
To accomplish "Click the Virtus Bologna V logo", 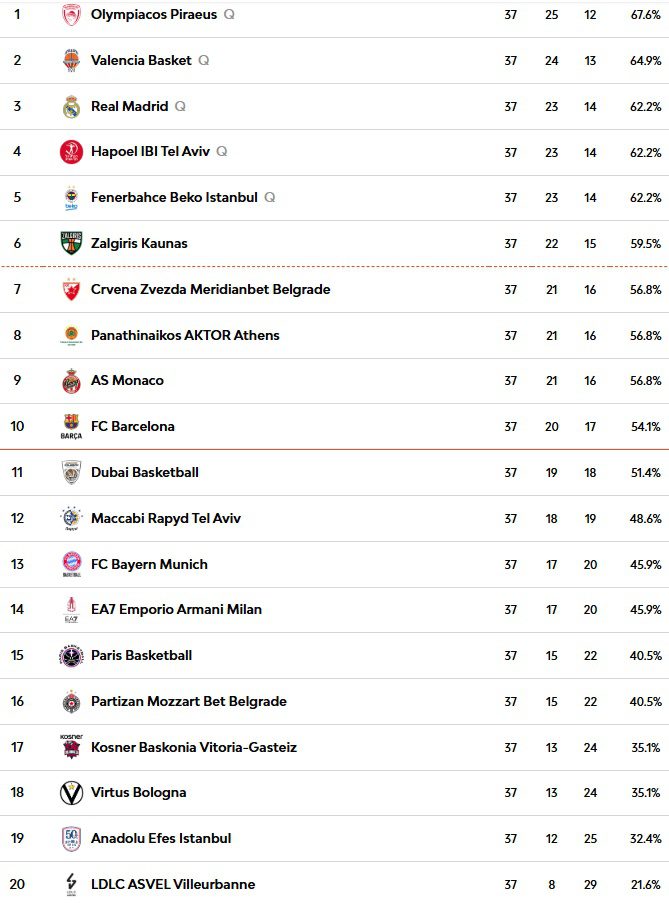I will click(x=71, y=793).
